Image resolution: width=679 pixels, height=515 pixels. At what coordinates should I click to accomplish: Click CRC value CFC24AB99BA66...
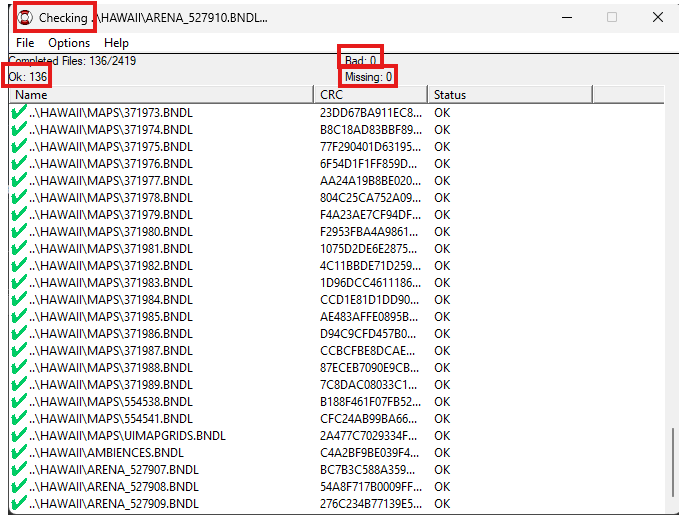tap(369, 418)
